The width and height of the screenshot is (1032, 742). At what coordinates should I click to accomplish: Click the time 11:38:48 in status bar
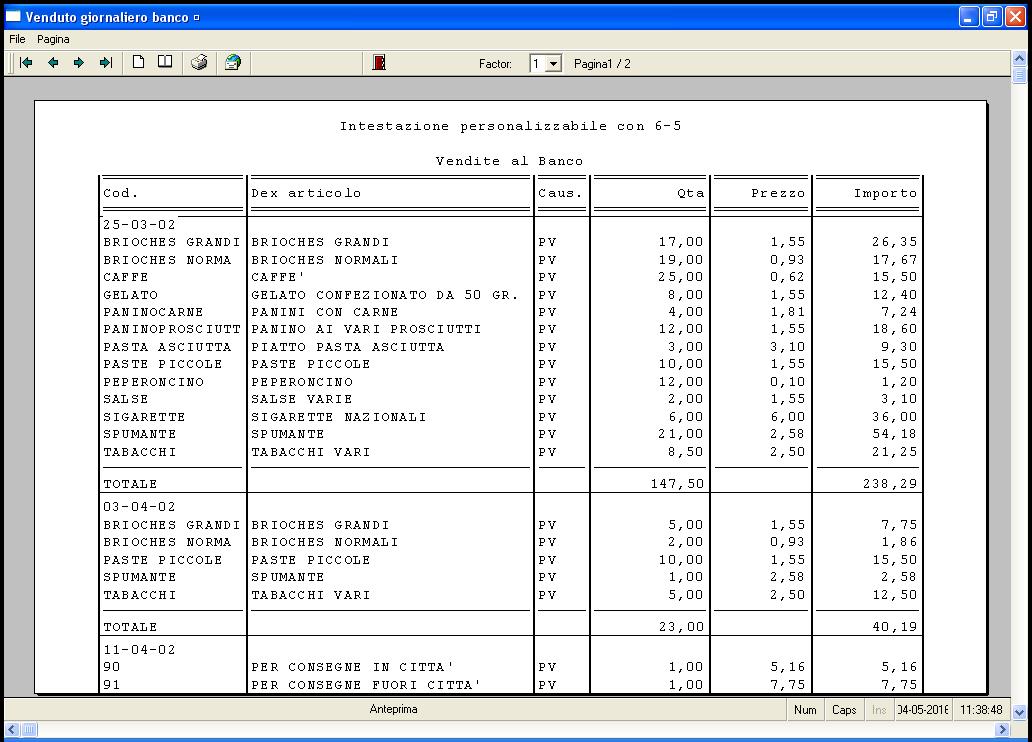[981, 710]
